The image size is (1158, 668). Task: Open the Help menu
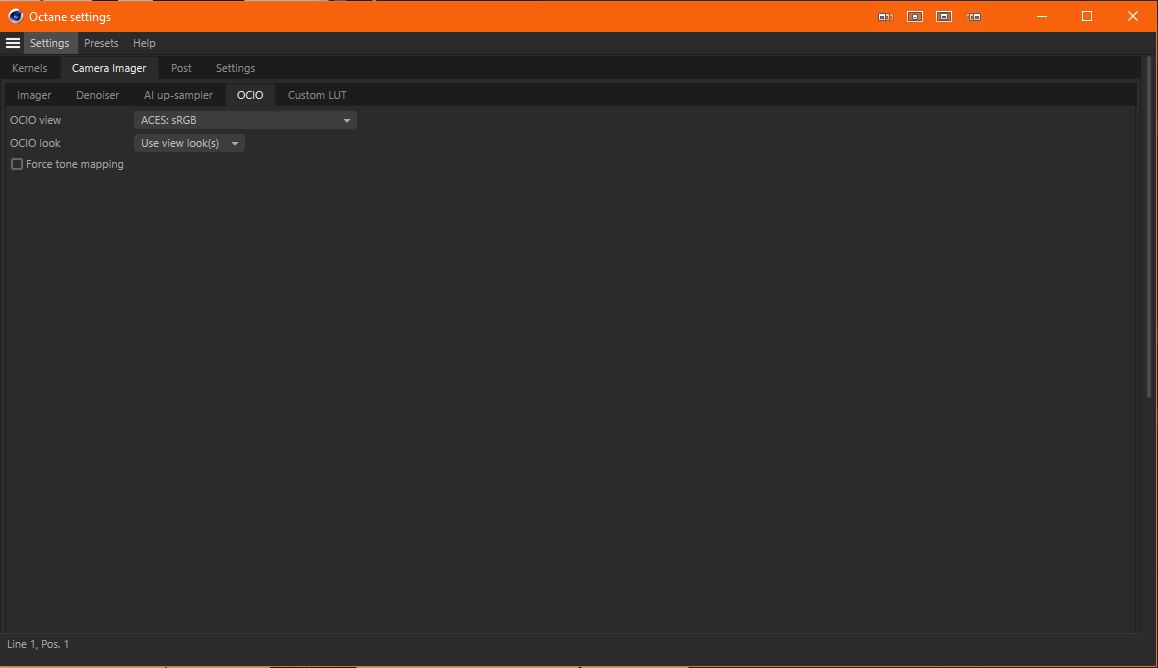point(144,43)
